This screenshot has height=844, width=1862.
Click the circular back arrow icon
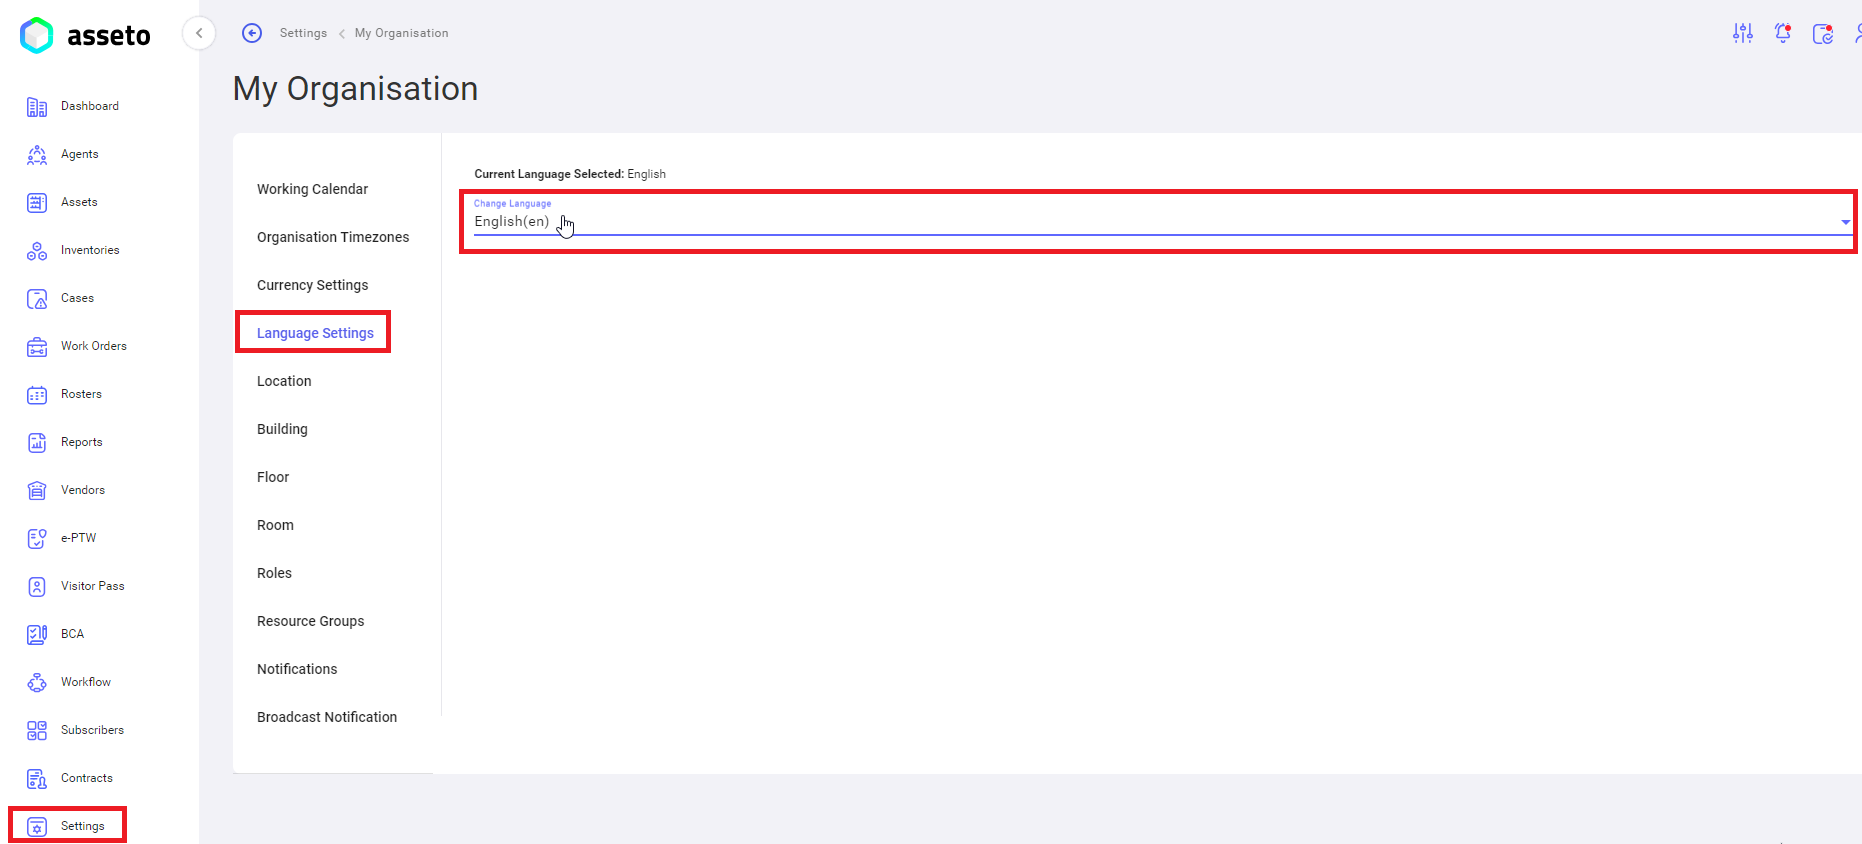[x=252, y=33]
